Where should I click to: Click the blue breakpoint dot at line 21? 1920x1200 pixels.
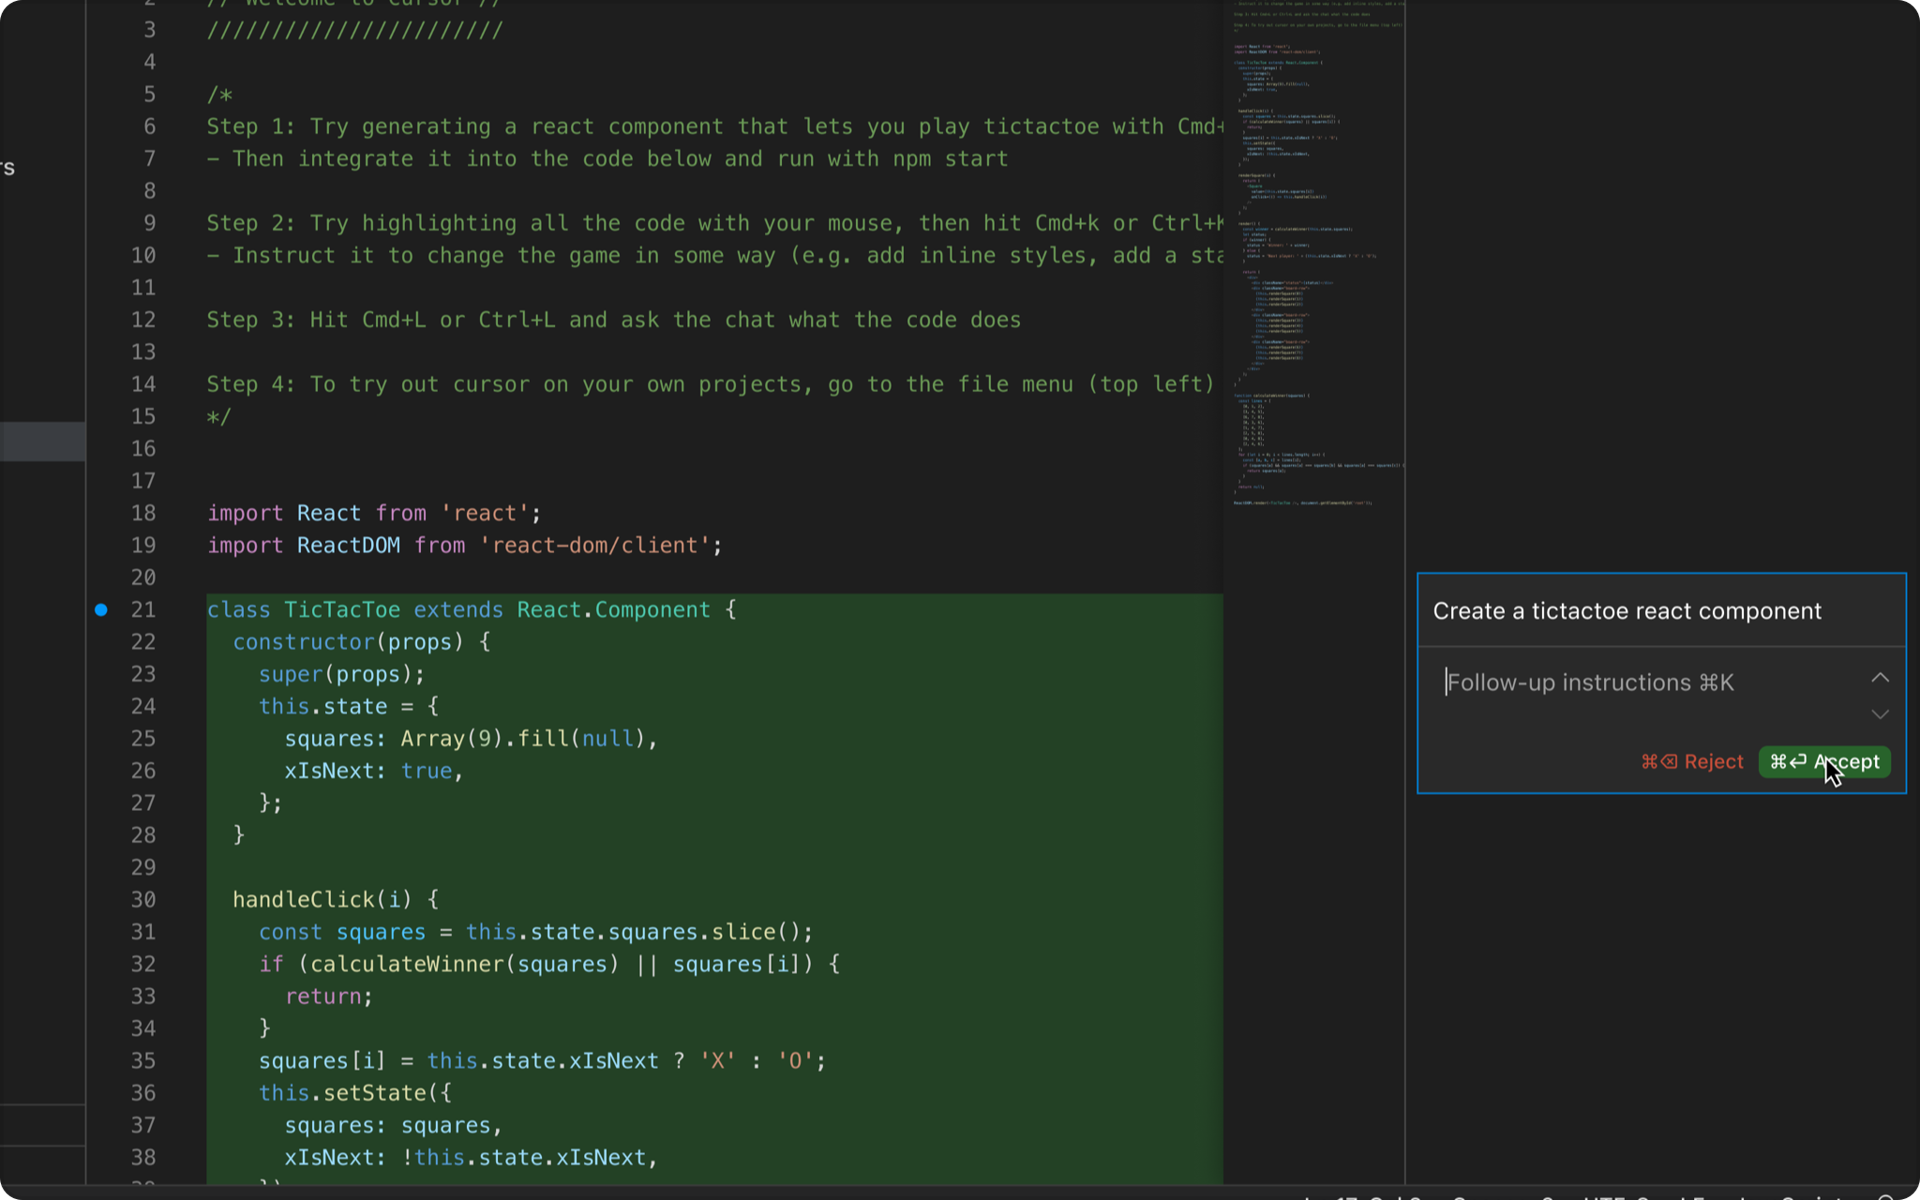point(101,610)
